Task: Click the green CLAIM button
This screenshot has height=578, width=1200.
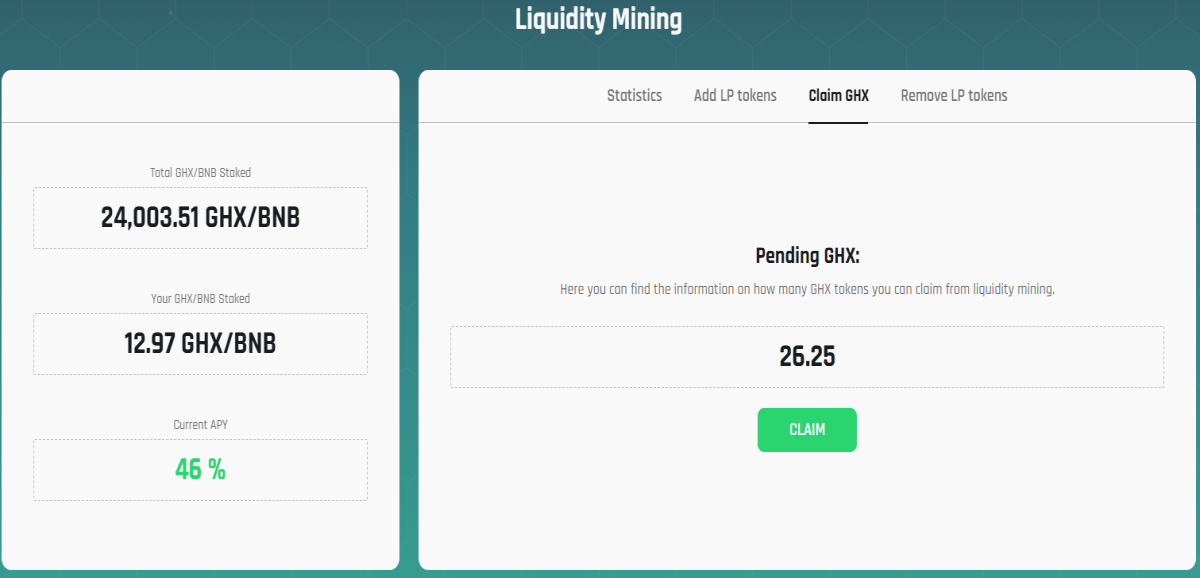Action: (x=807, y=430)
